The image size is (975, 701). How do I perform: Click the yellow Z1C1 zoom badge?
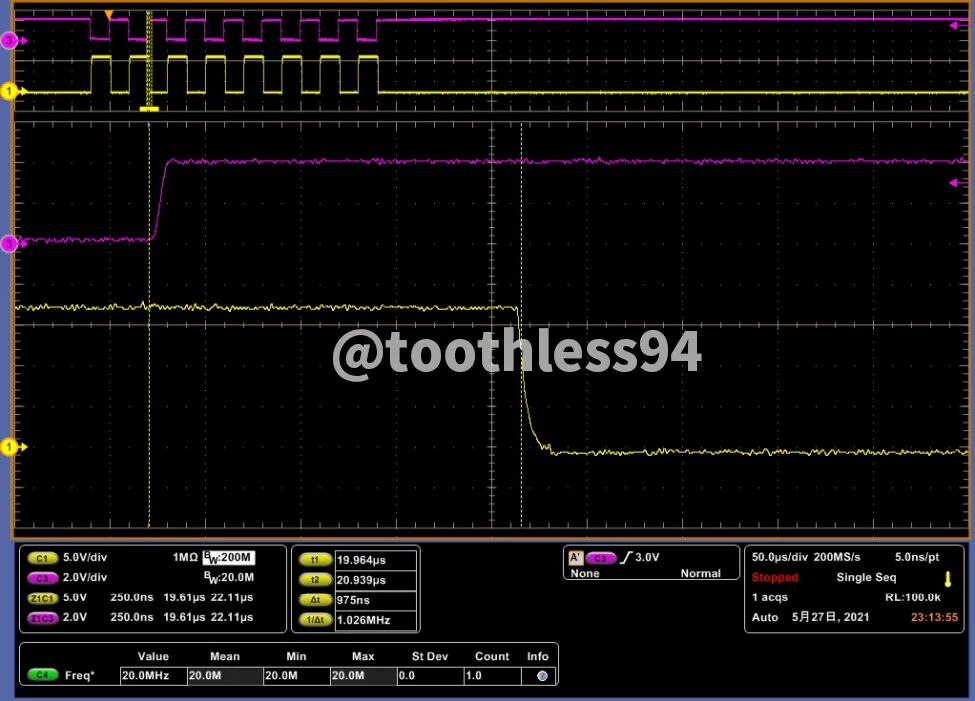pos(42,598)
